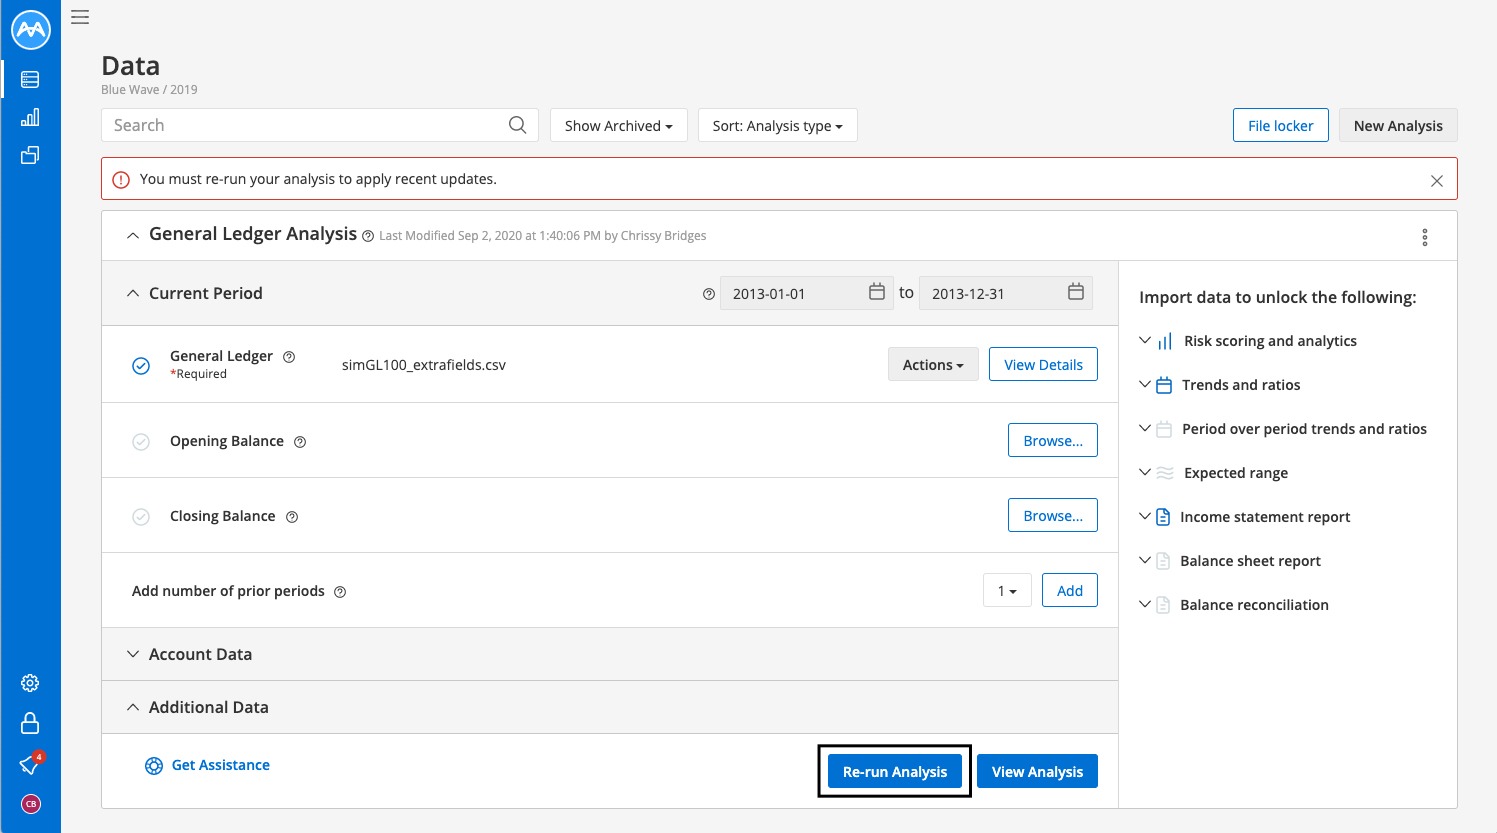Click Re-run Analysis button
The image size is (1497, 833).
point(894,771)
